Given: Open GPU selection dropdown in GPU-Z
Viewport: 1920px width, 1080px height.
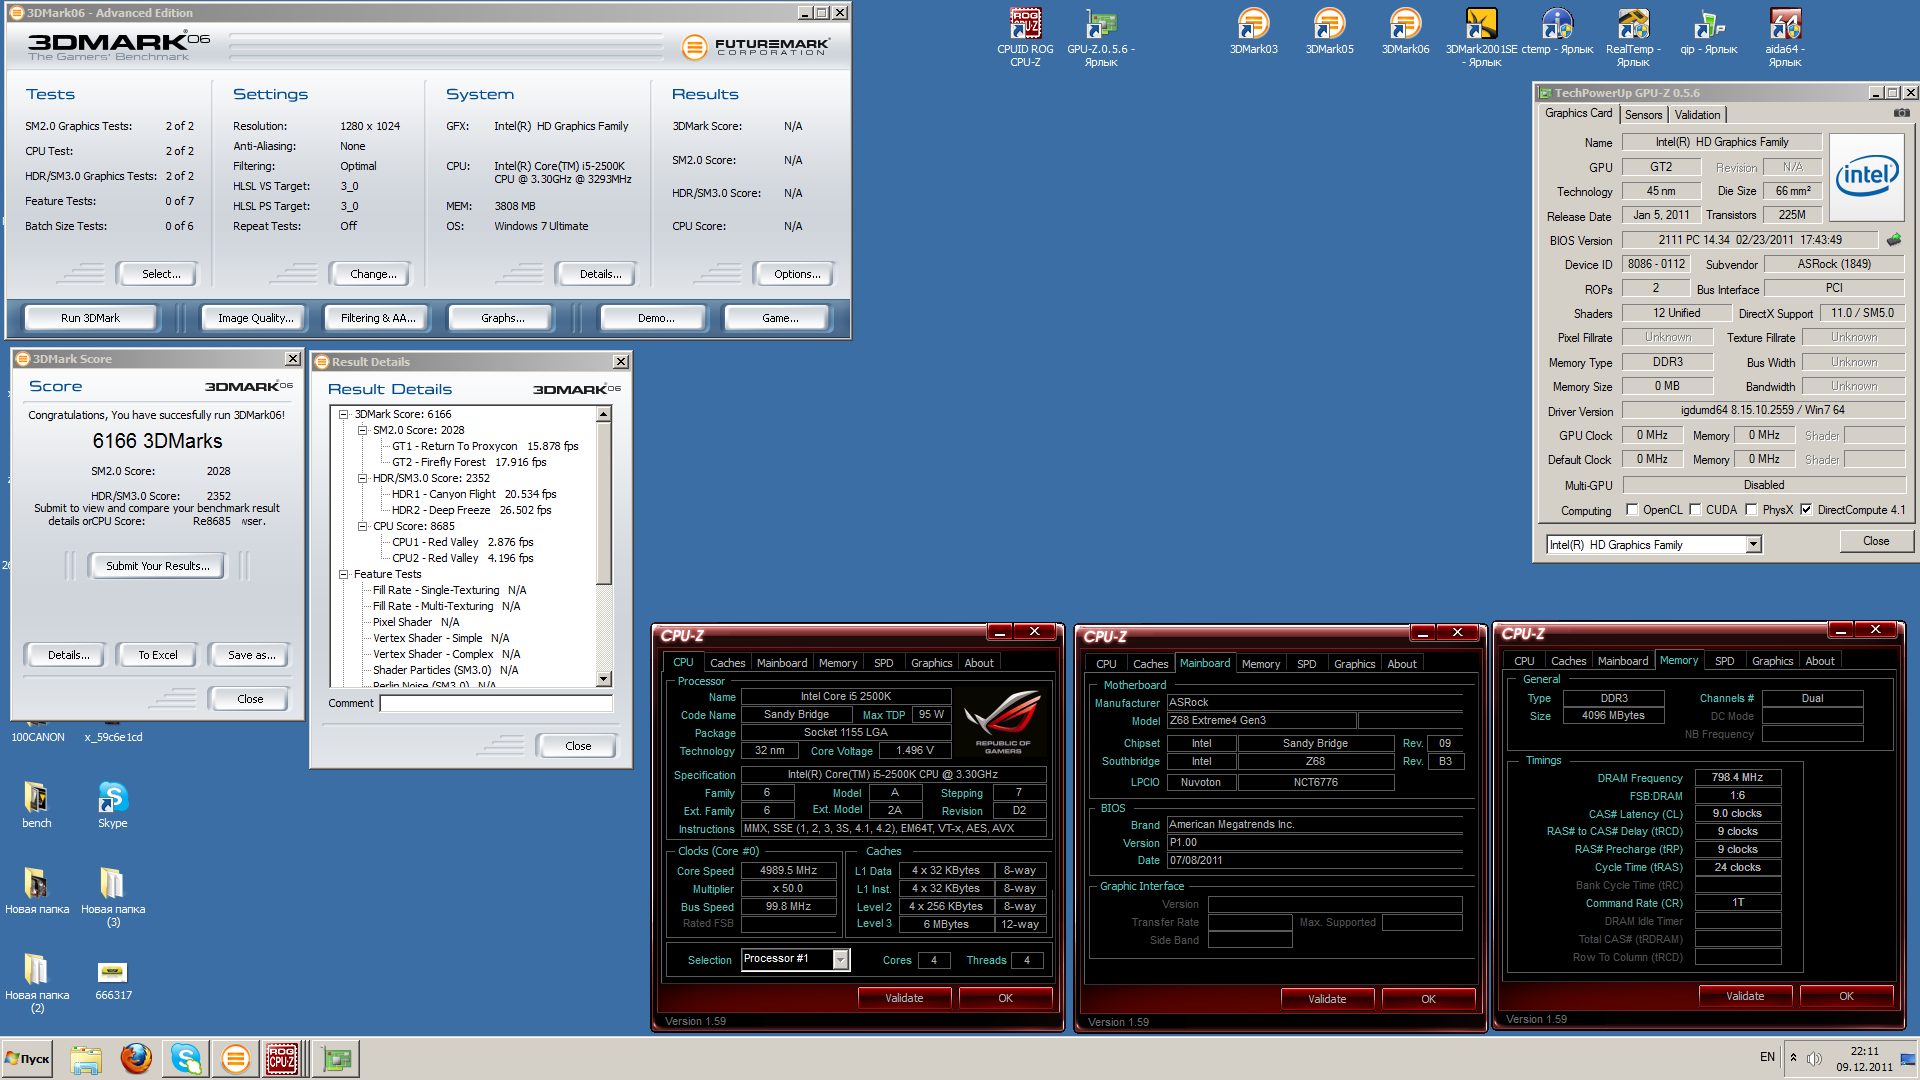Looking at the screenshot, I should [x=1753, y=545].
